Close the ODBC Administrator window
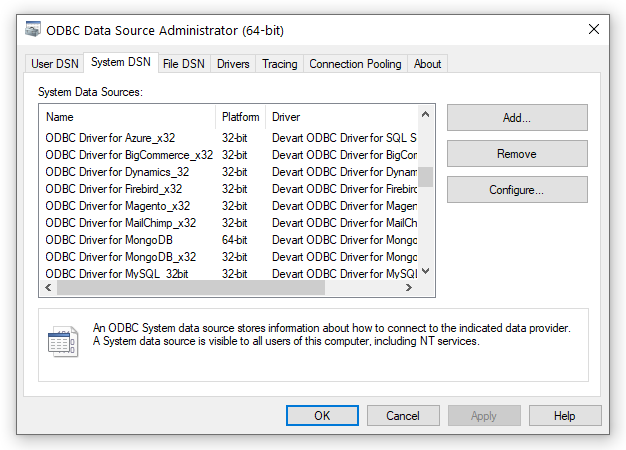Screen dimensions: 626x450 [x=593, y=30]
